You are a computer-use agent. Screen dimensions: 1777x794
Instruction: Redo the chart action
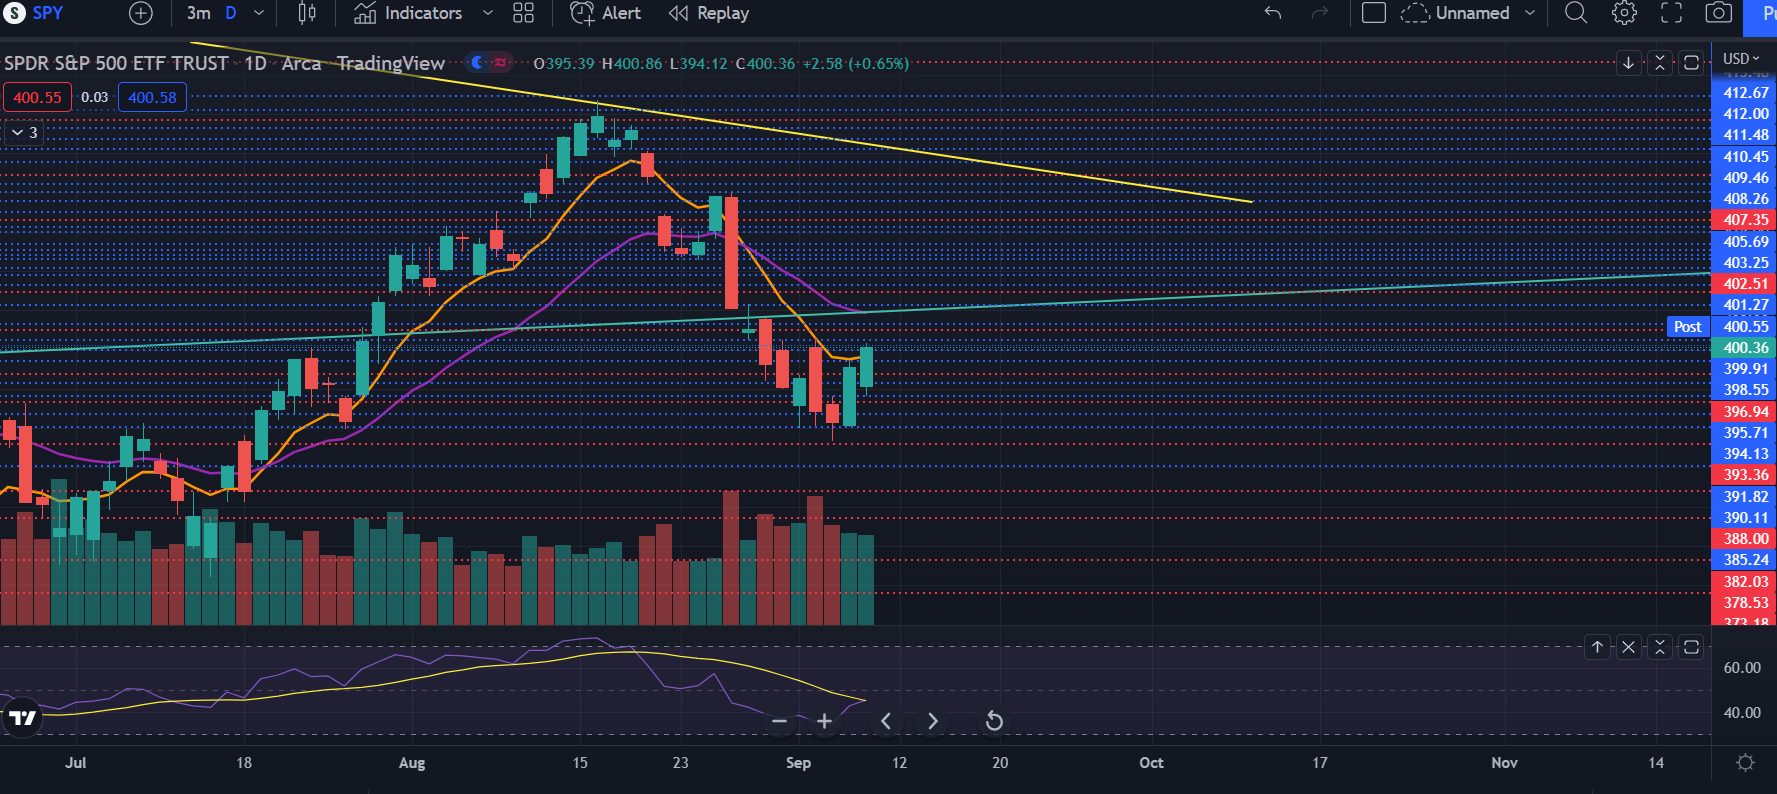pos(1320,13)
